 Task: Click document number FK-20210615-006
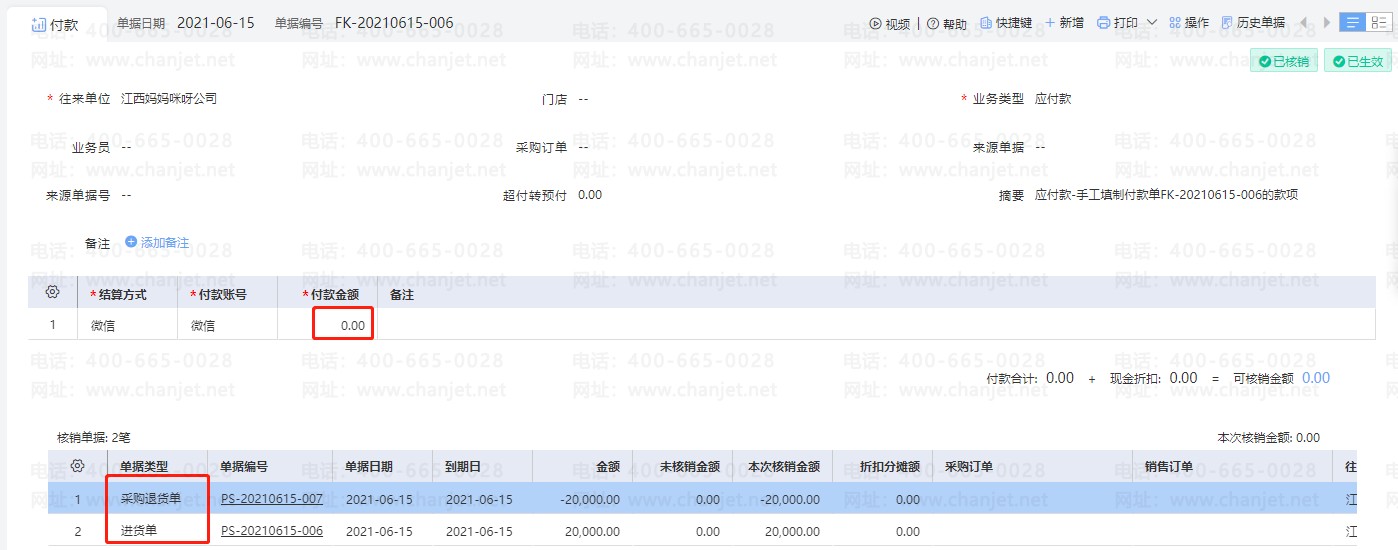click(x=394, y=22)
